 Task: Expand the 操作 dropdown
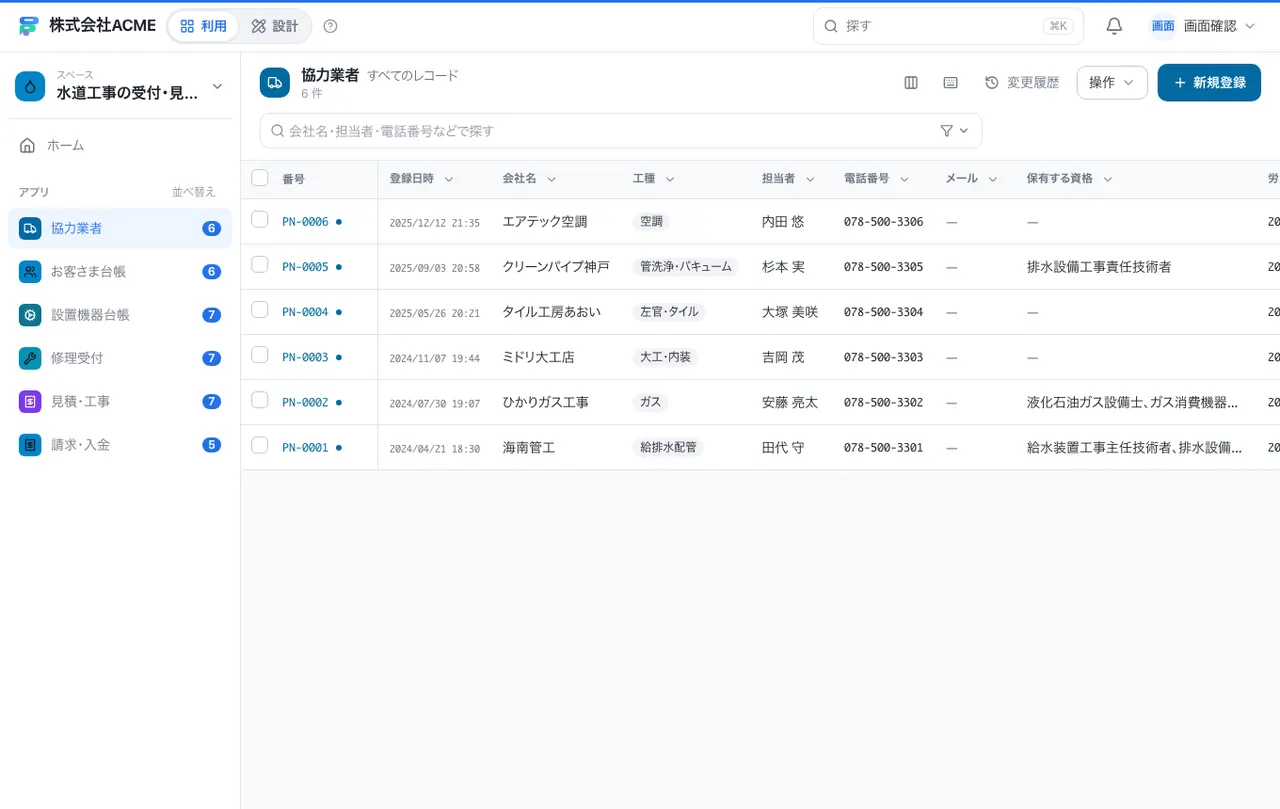(x=1112, y=83)
